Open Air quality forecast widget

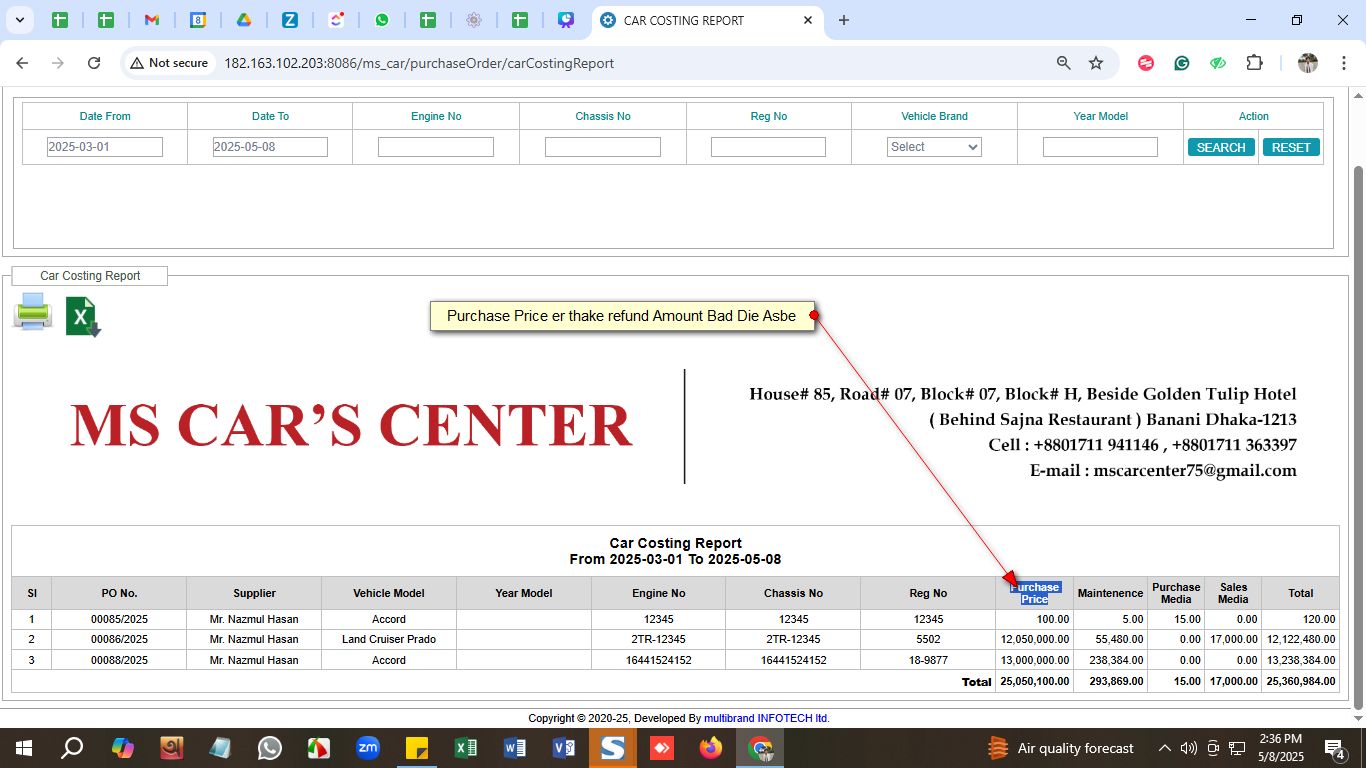1060,748
